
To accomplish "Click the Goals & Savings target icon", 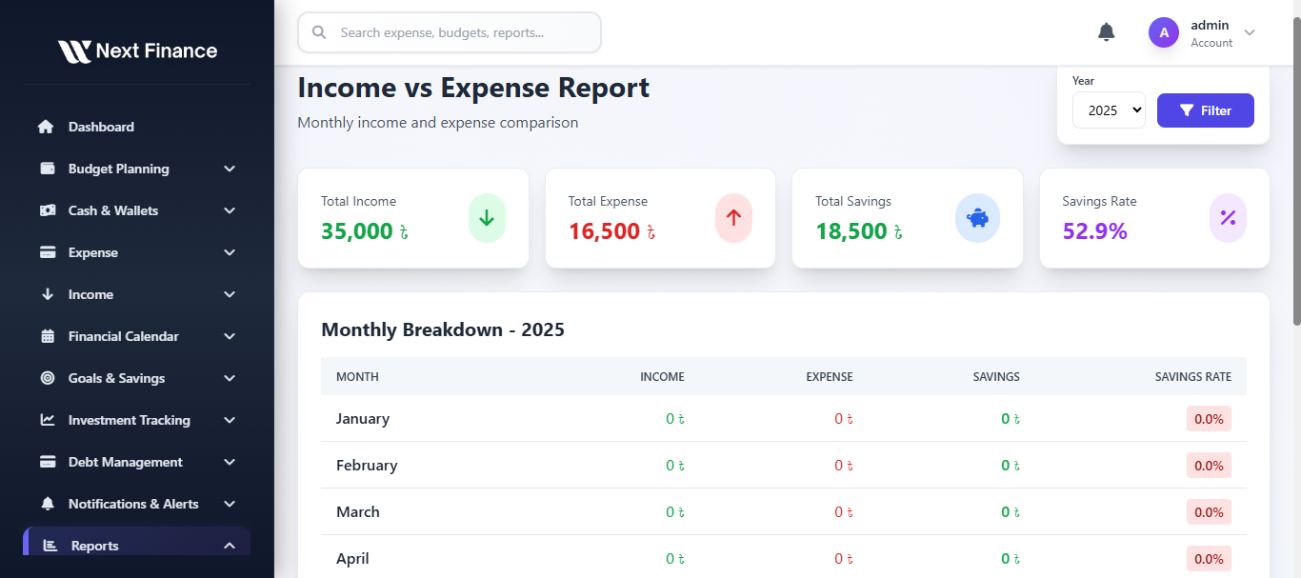I will point(47,379).
